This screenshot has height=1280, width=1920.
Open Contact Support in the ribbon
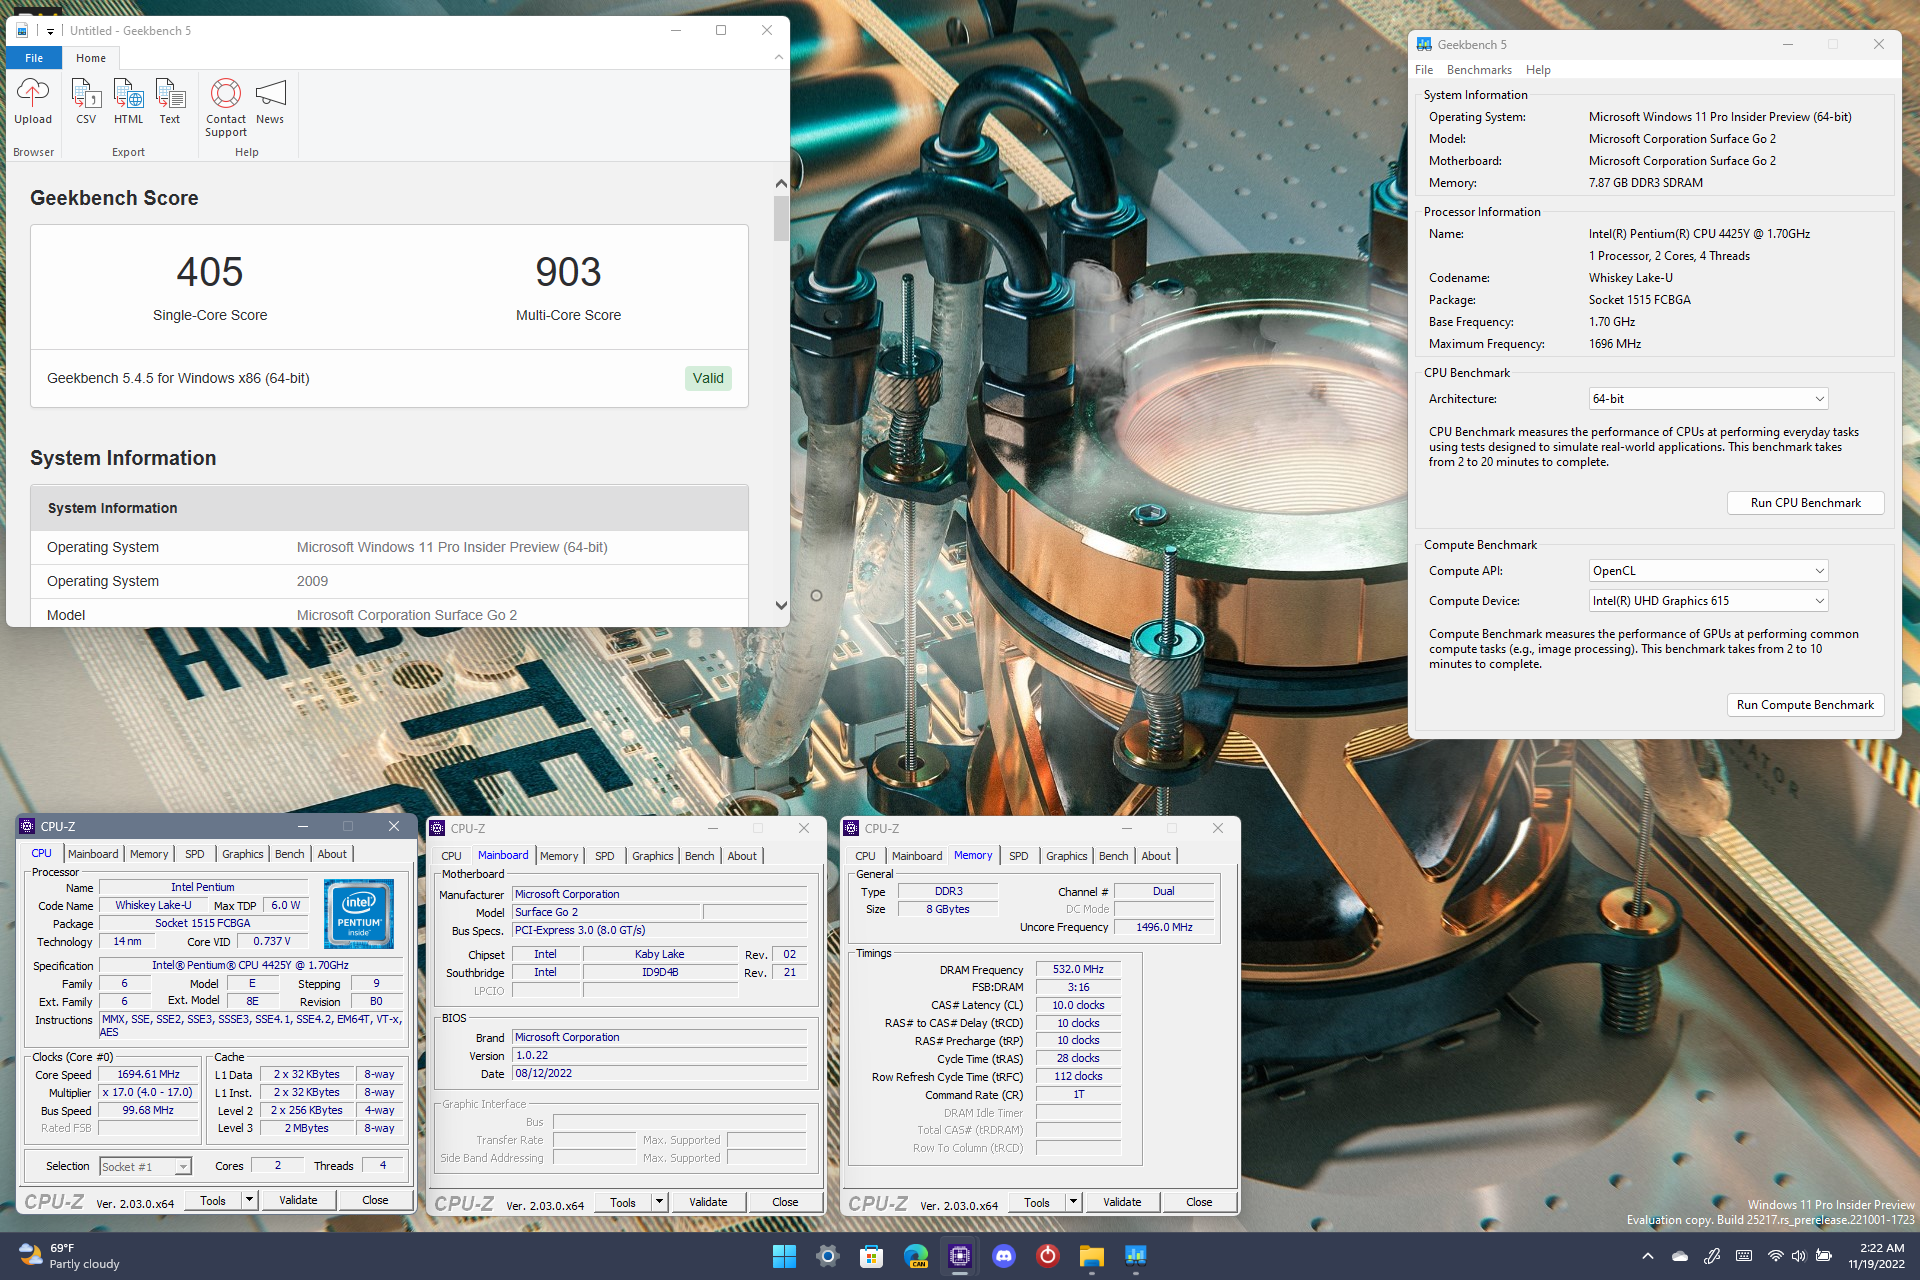[226, 108]
